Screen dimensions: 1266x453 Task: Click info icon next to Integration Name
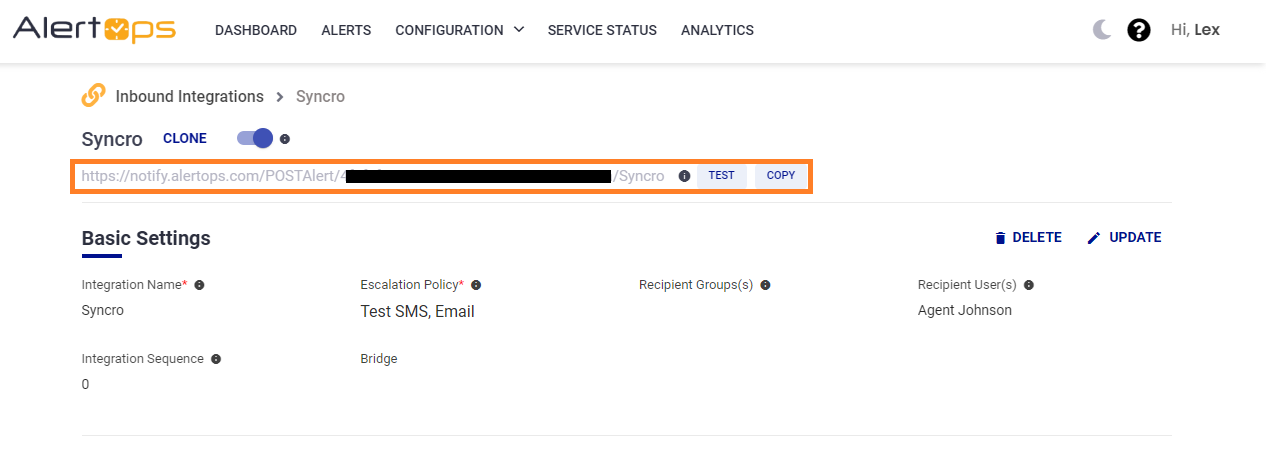pos(199,285)
